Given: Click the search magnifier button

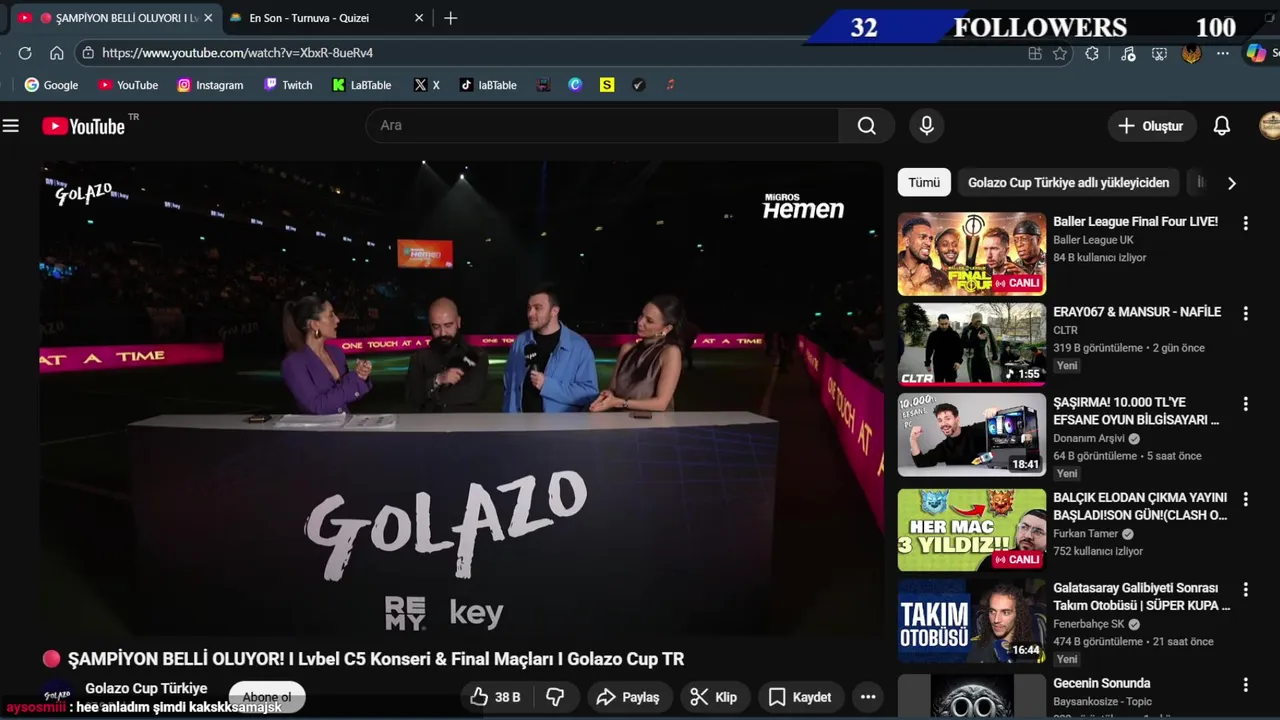Looking at the screenshot, I should click(867, 125).
